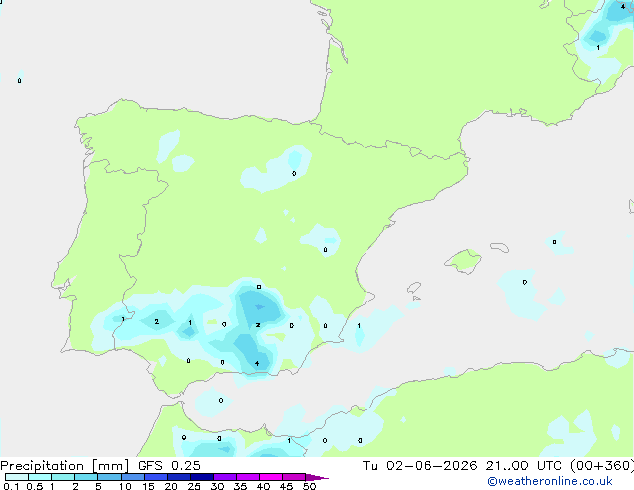This screenshot has height=490, width=634.
Task: Click the "10" legend scale label
Action: point(125,486)
